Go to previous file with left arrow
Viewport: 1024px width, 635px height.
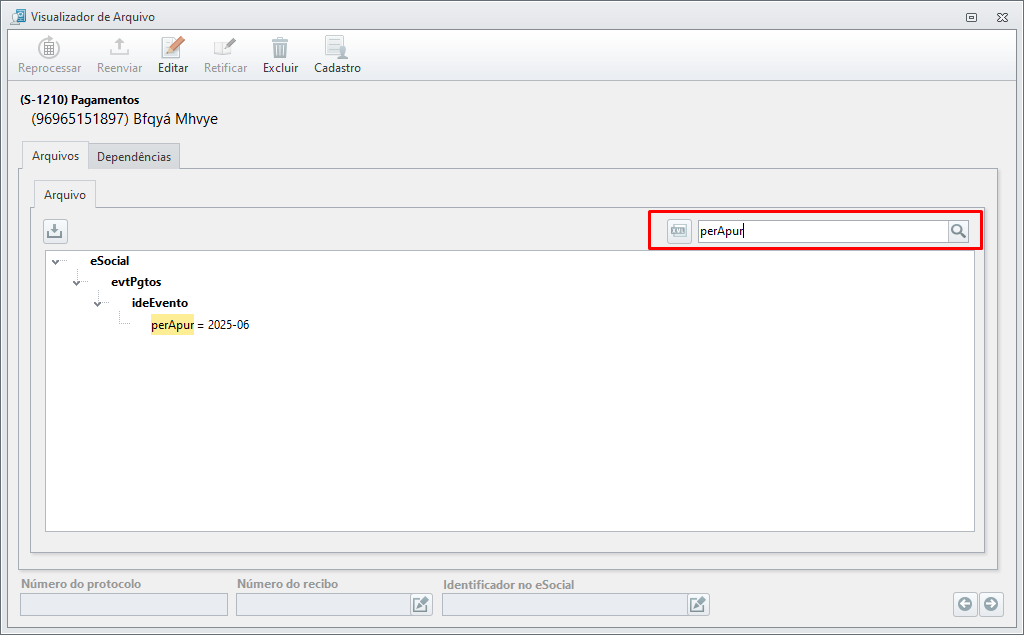coord(965,604)
